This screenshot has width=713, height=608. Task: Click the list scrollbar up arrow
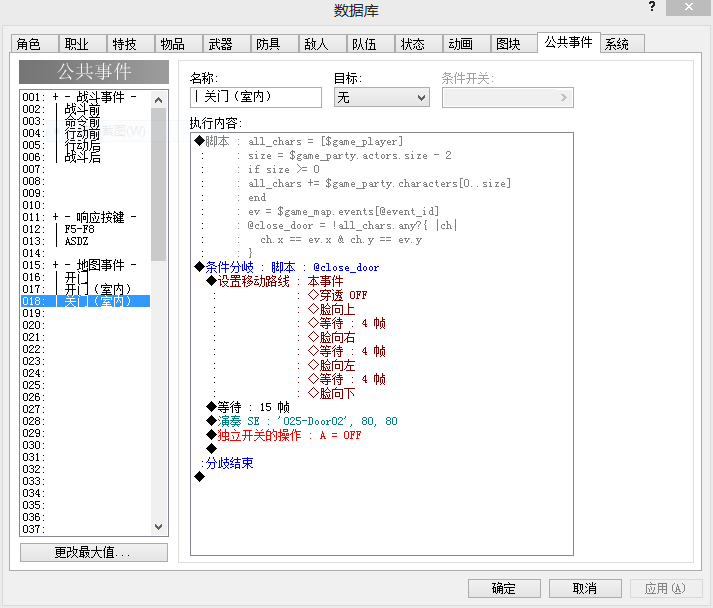pos(158,100)
